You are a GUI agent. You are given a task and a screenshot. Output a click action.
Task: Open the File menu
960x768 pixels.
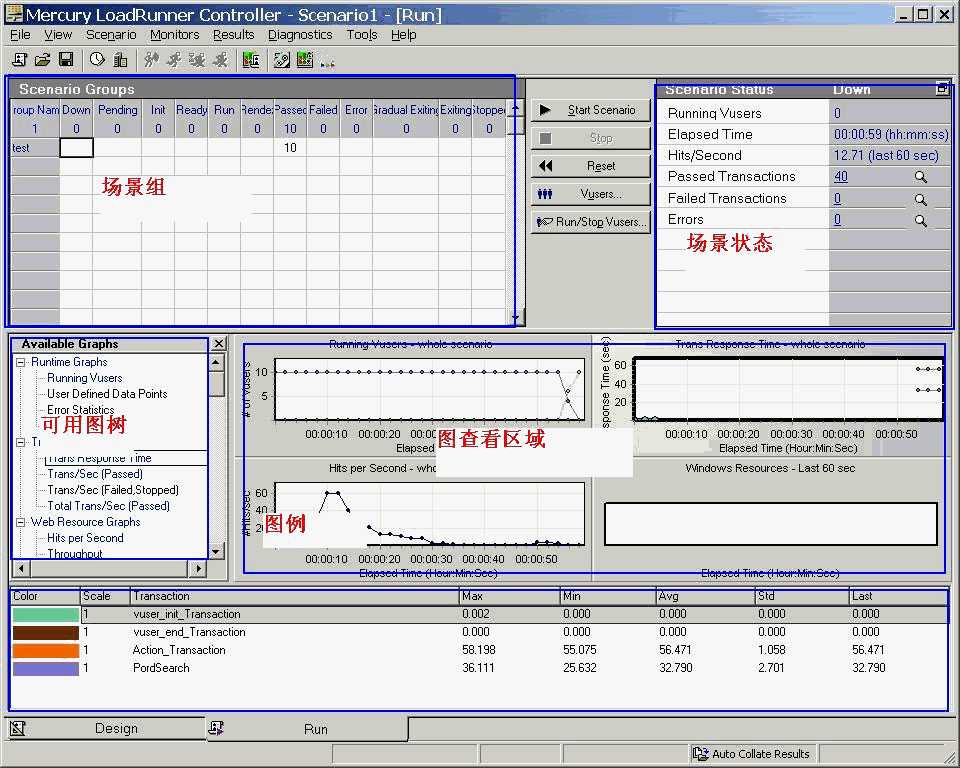click(20, 35)
